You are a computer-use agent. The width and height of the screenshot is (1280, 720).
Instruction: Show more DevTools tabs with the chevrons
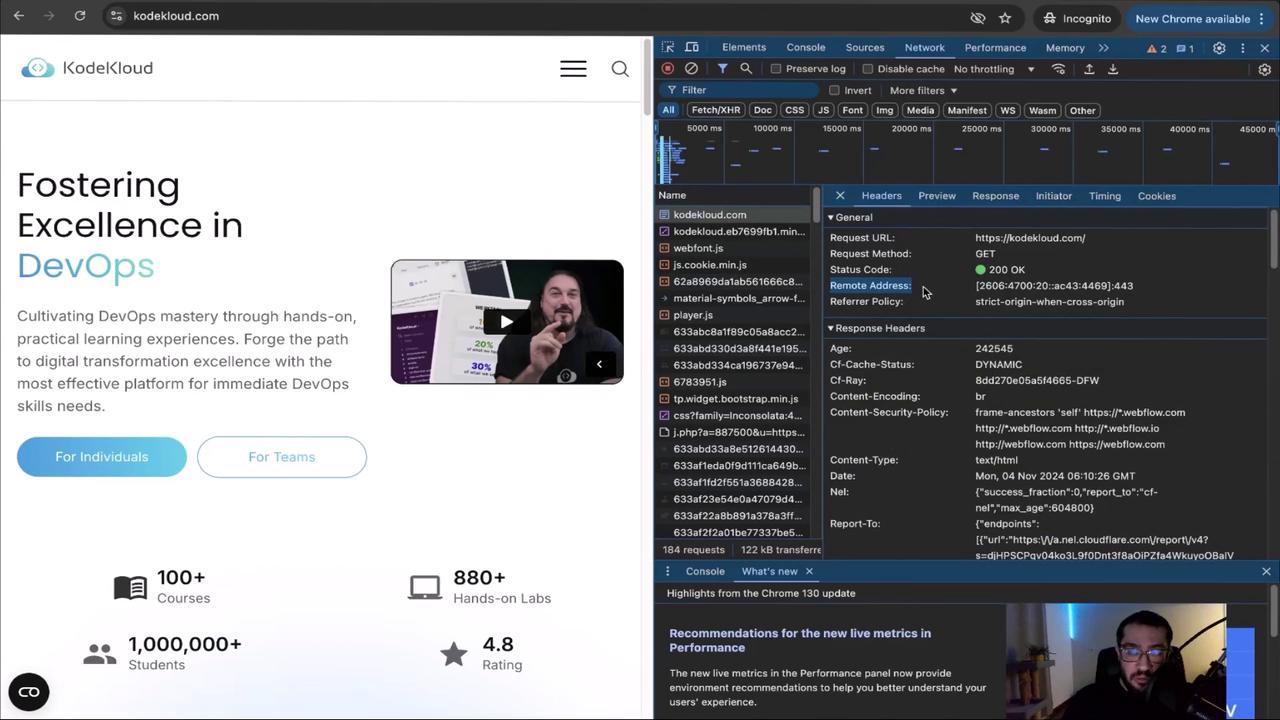(x=1103, y=48)
